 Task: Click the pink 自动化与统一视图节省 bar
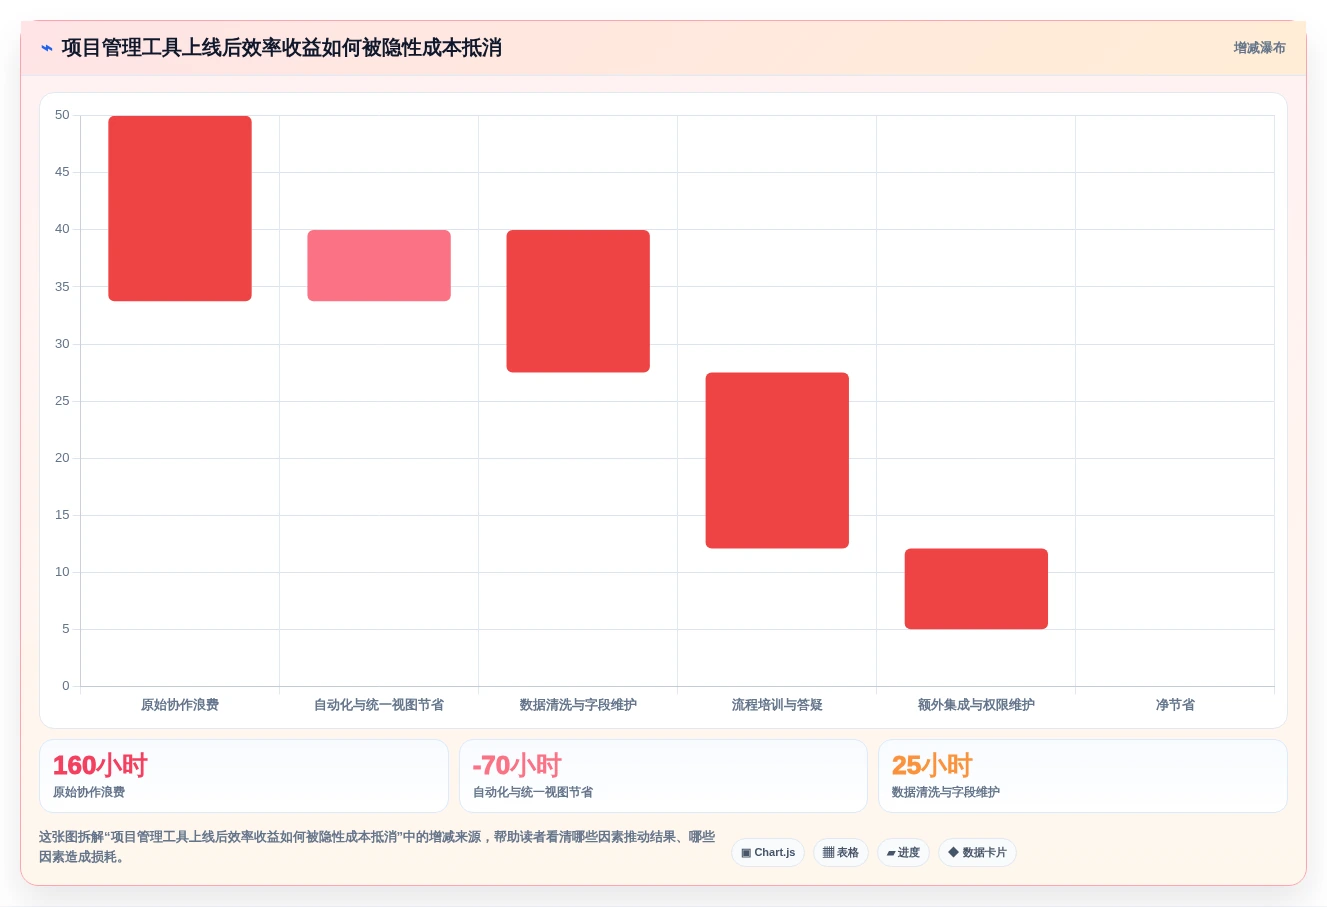tap(379, 265)
